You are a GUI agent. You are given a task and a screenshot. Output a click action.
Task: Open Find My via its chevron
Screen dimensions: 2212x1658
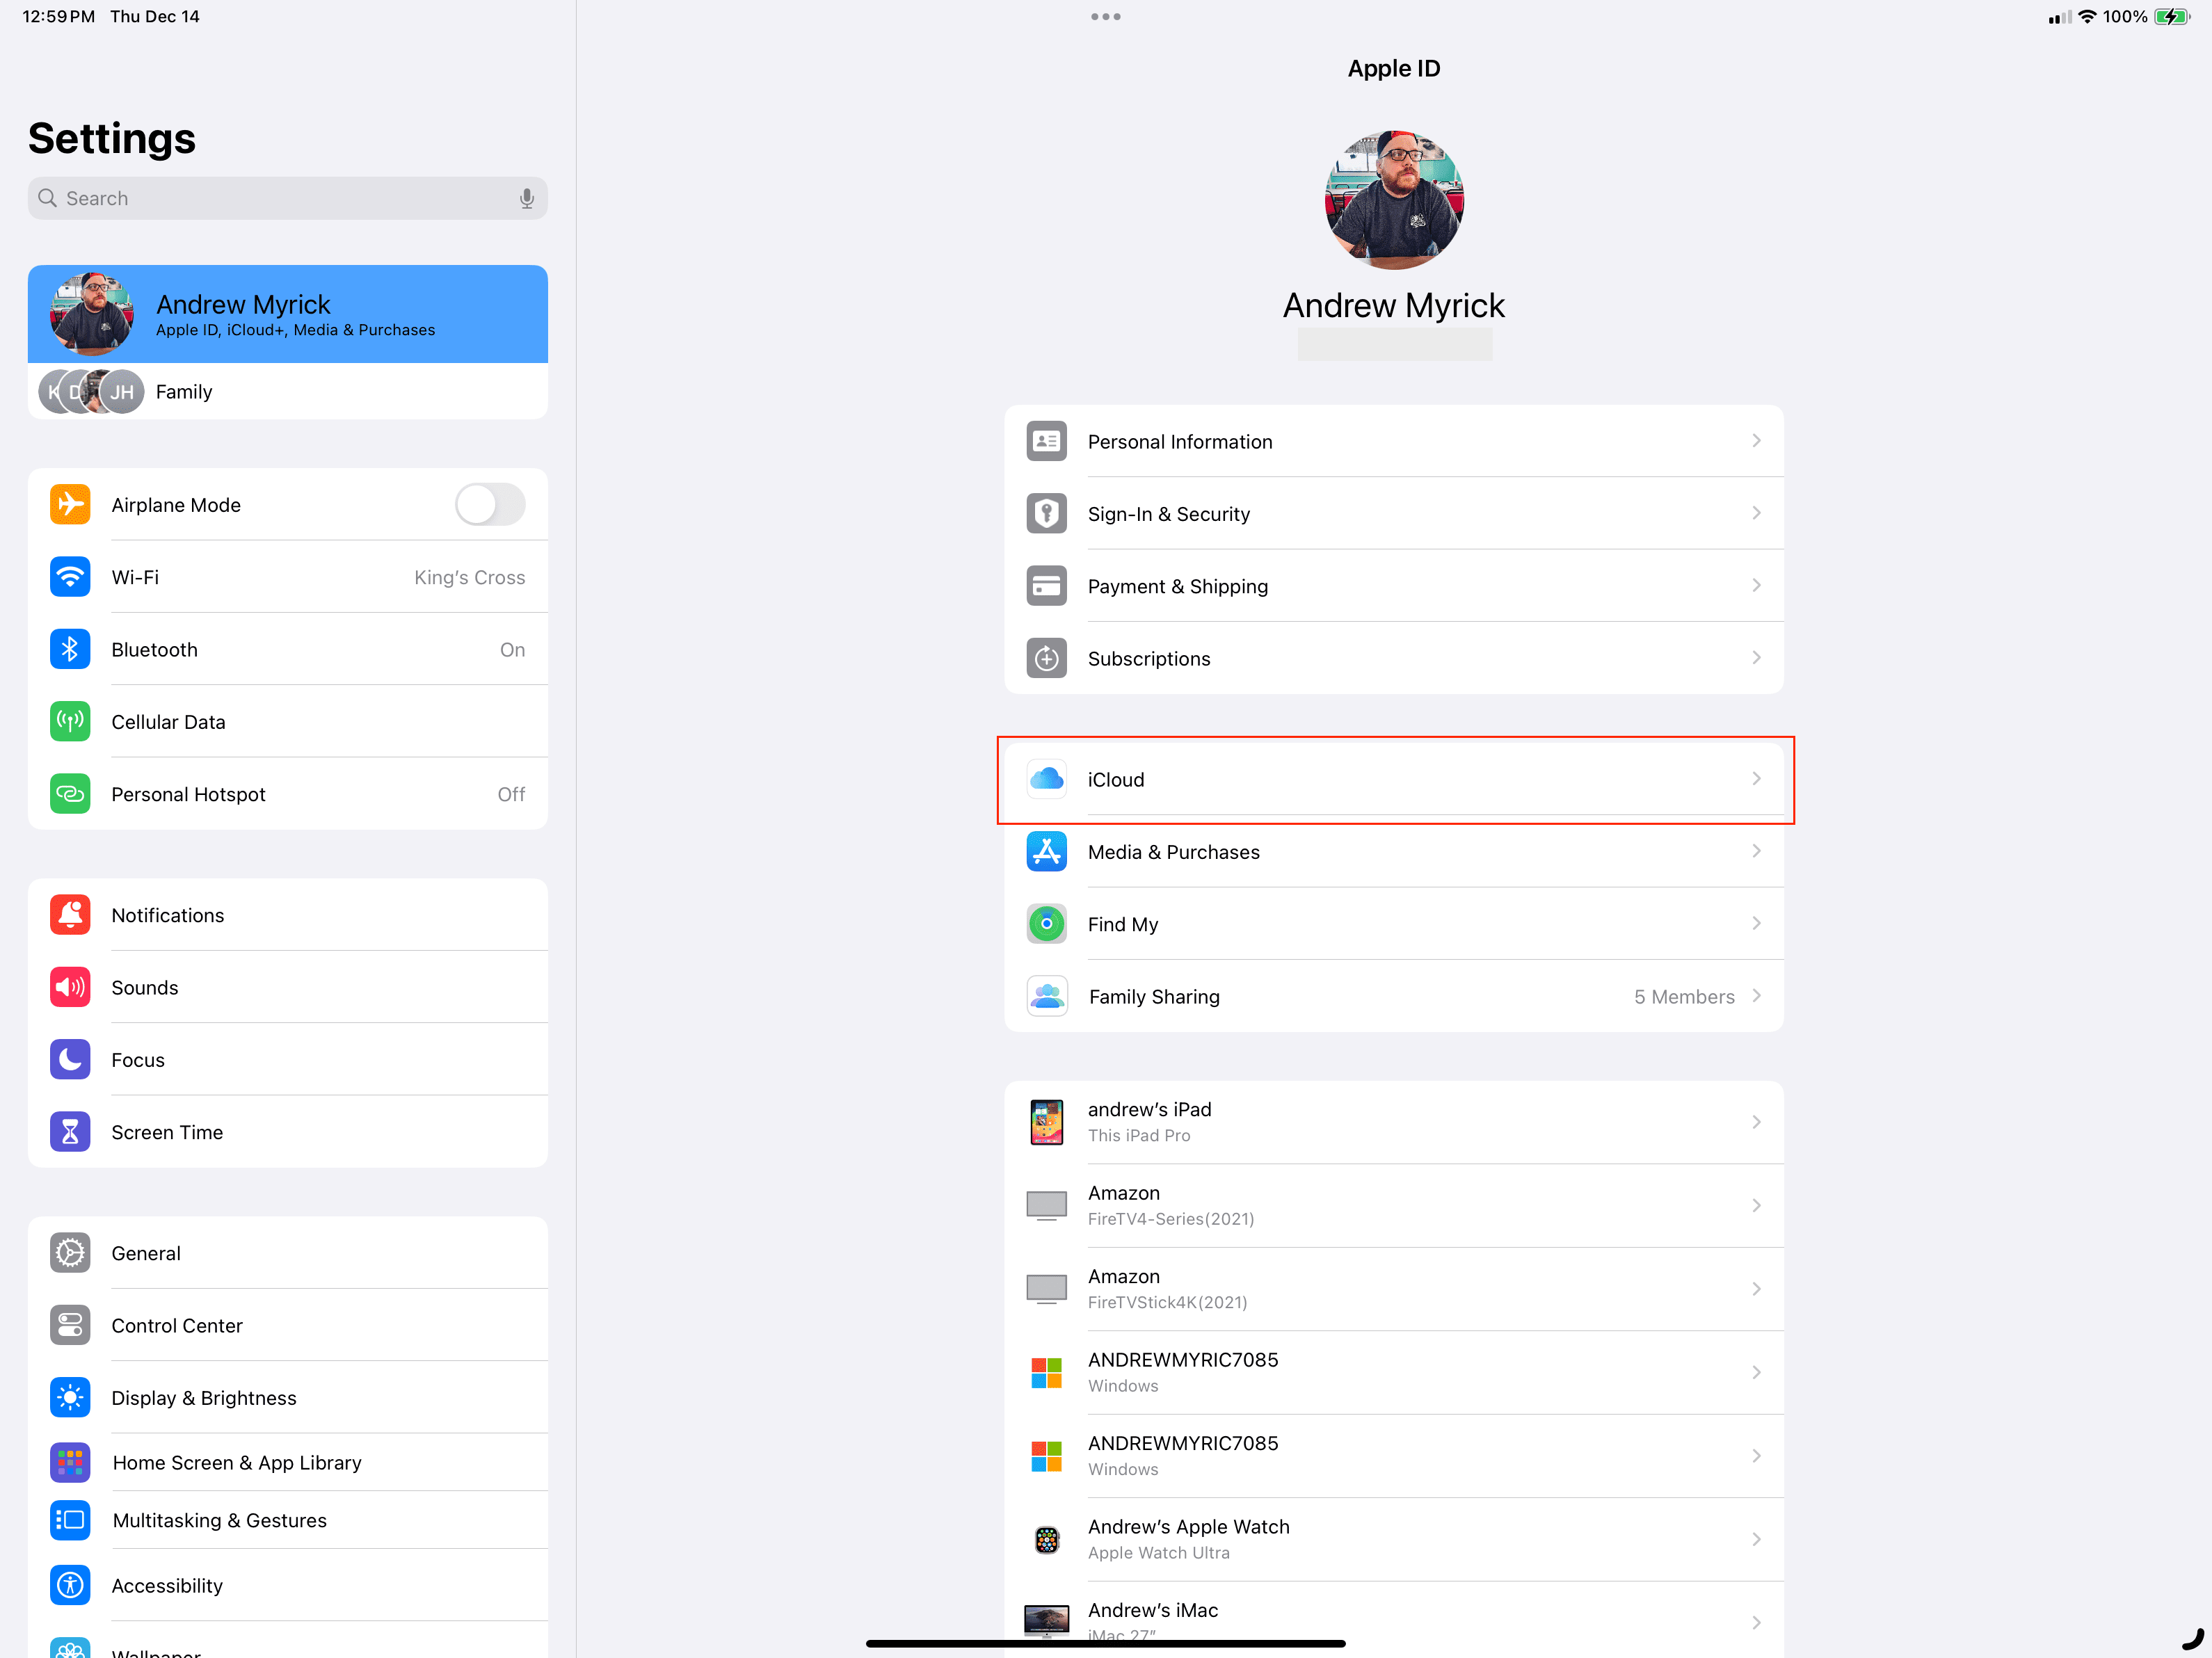1756,923
